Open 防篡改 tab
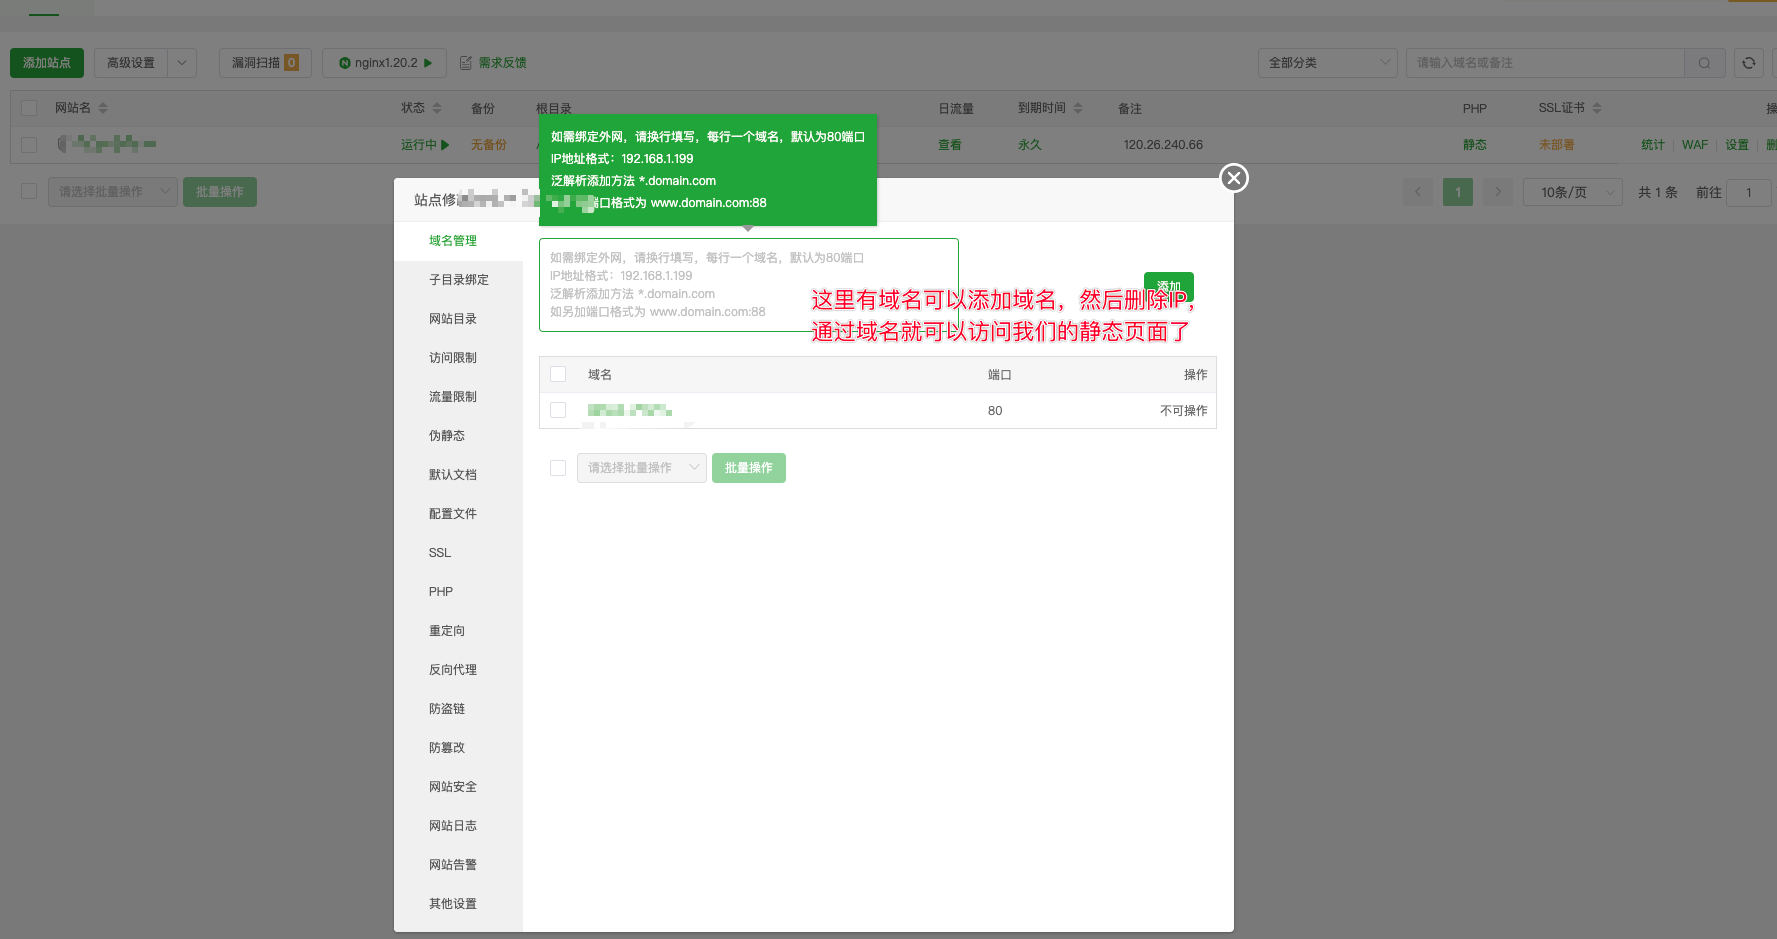Image resolution: width=1777 pixels, height=939 pixels. (458, 748)
